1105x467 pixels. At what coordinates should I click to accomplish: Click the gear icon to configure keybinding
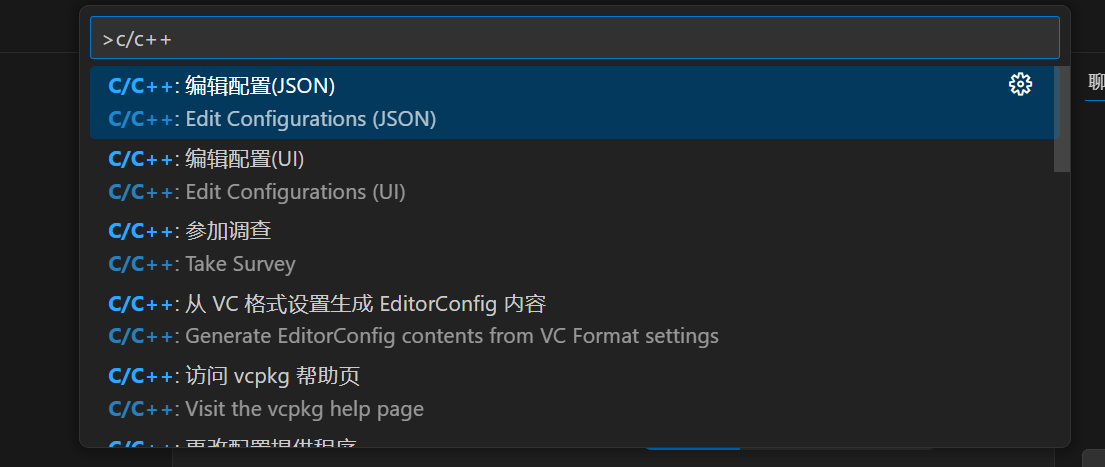click(x=1020, y=85)
